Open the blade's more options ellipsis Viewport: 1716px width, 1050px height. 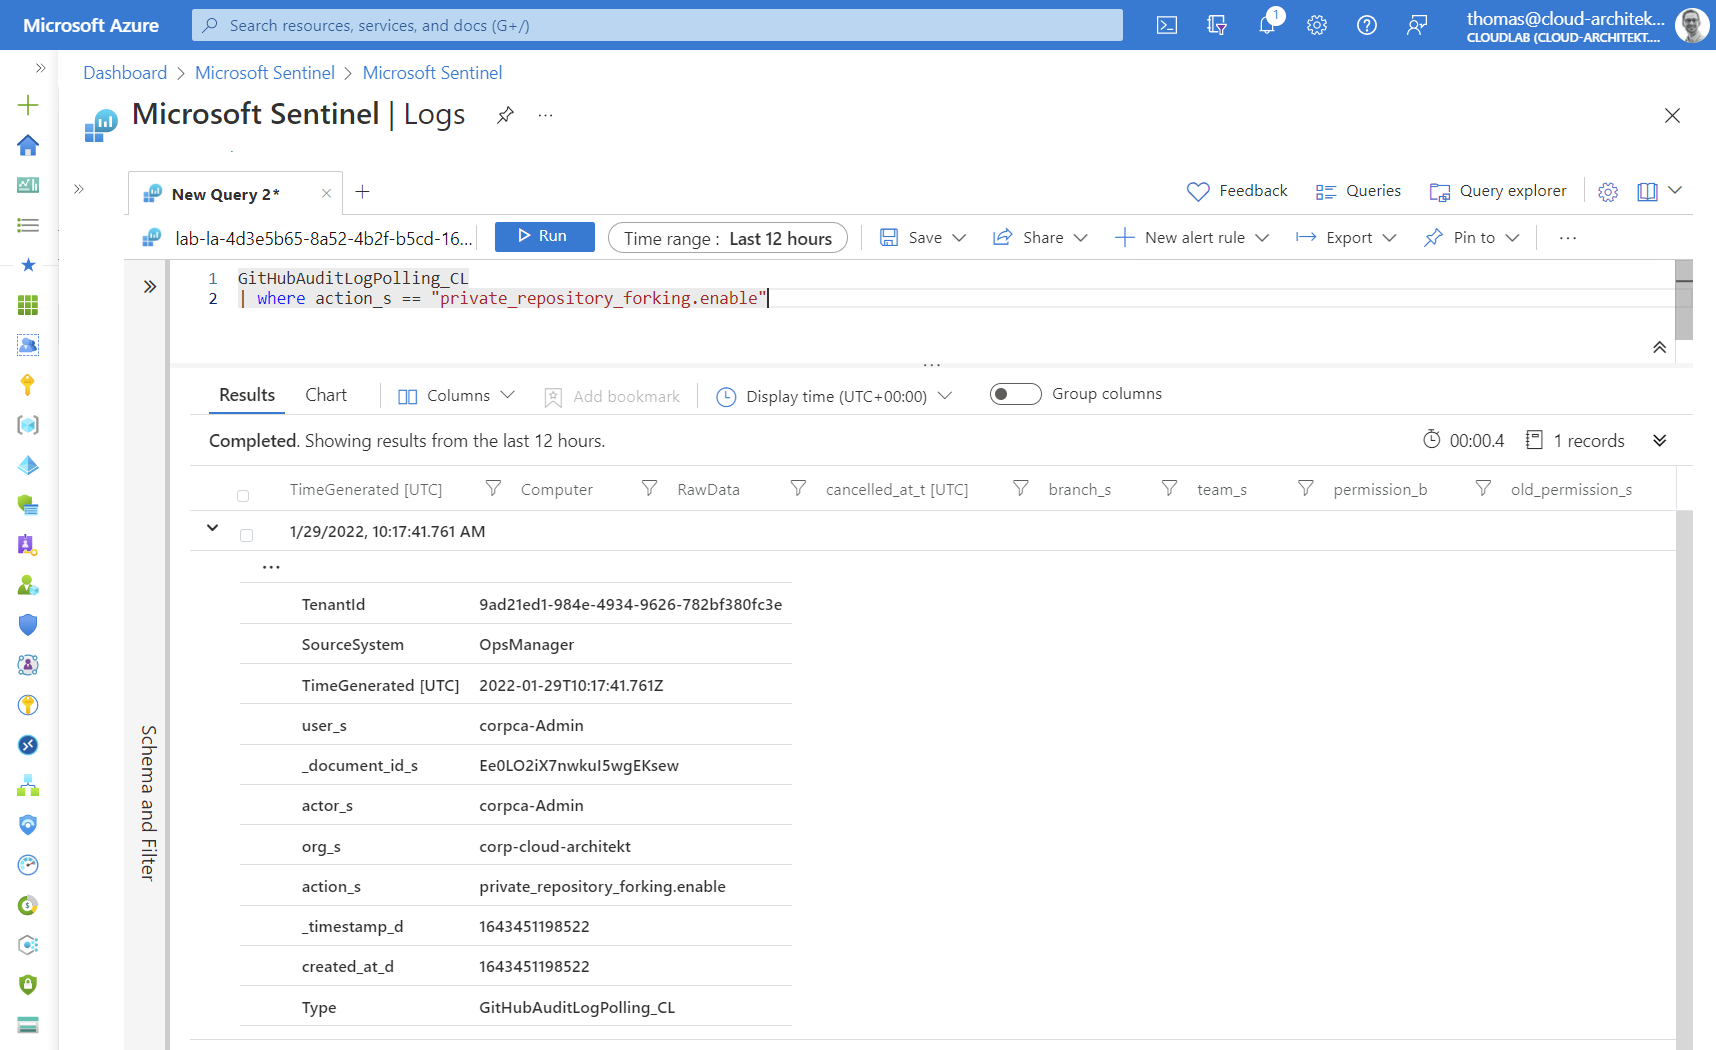click(545, 115)
